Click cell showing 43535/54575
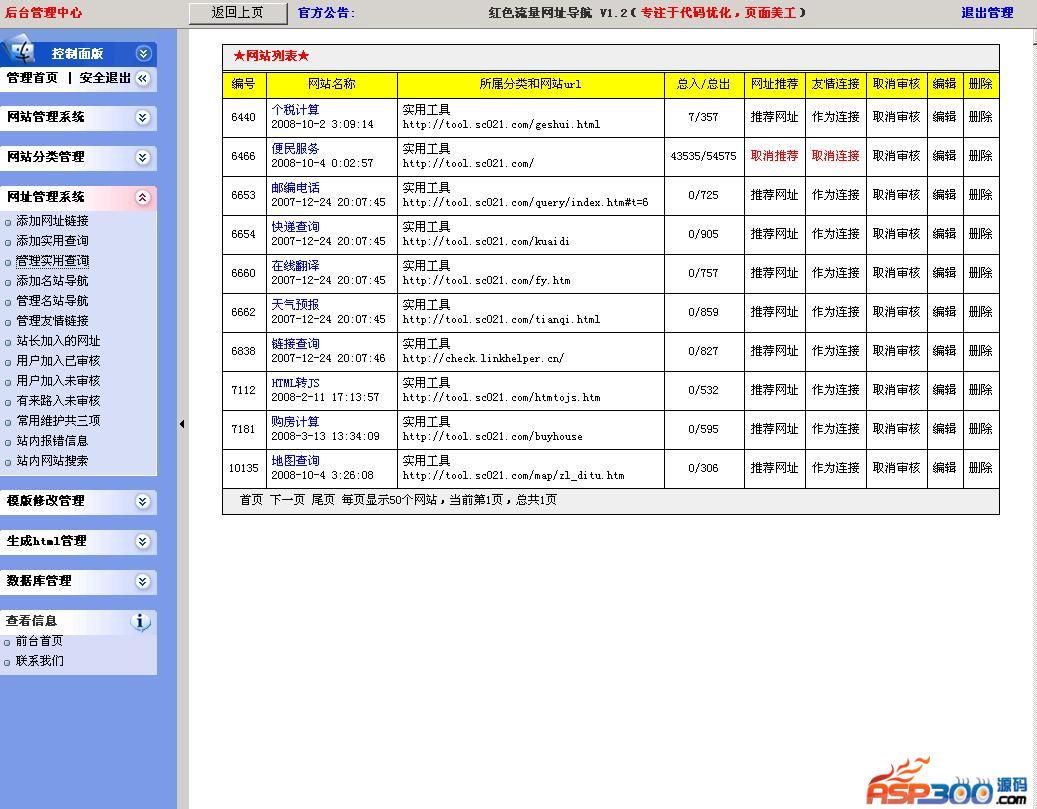This screenshot has height=809, width=1037. [x=703, y=156]
